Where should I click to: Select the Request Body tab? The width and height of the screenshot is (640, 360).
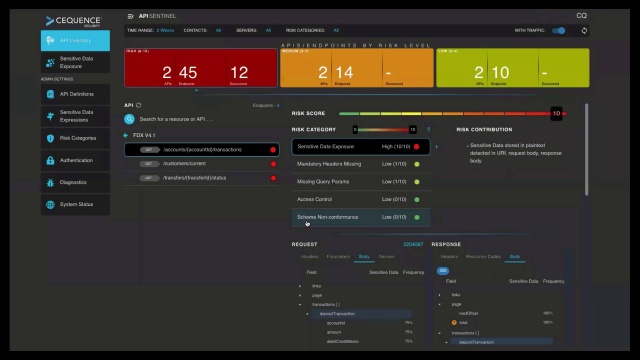coord(364,257)
